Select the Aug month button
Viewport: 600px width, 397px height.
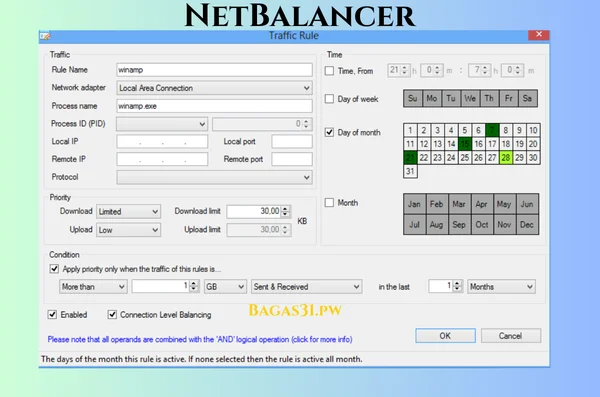click(437, 224)
